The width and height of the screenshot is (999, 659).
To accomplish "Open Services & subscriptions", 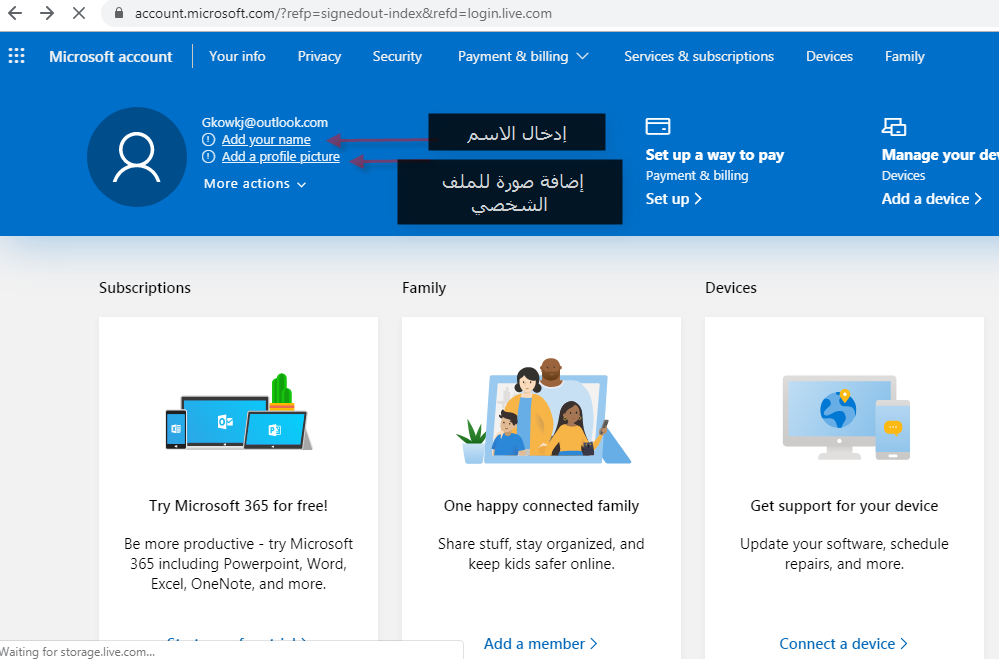I will pos(699,56).
